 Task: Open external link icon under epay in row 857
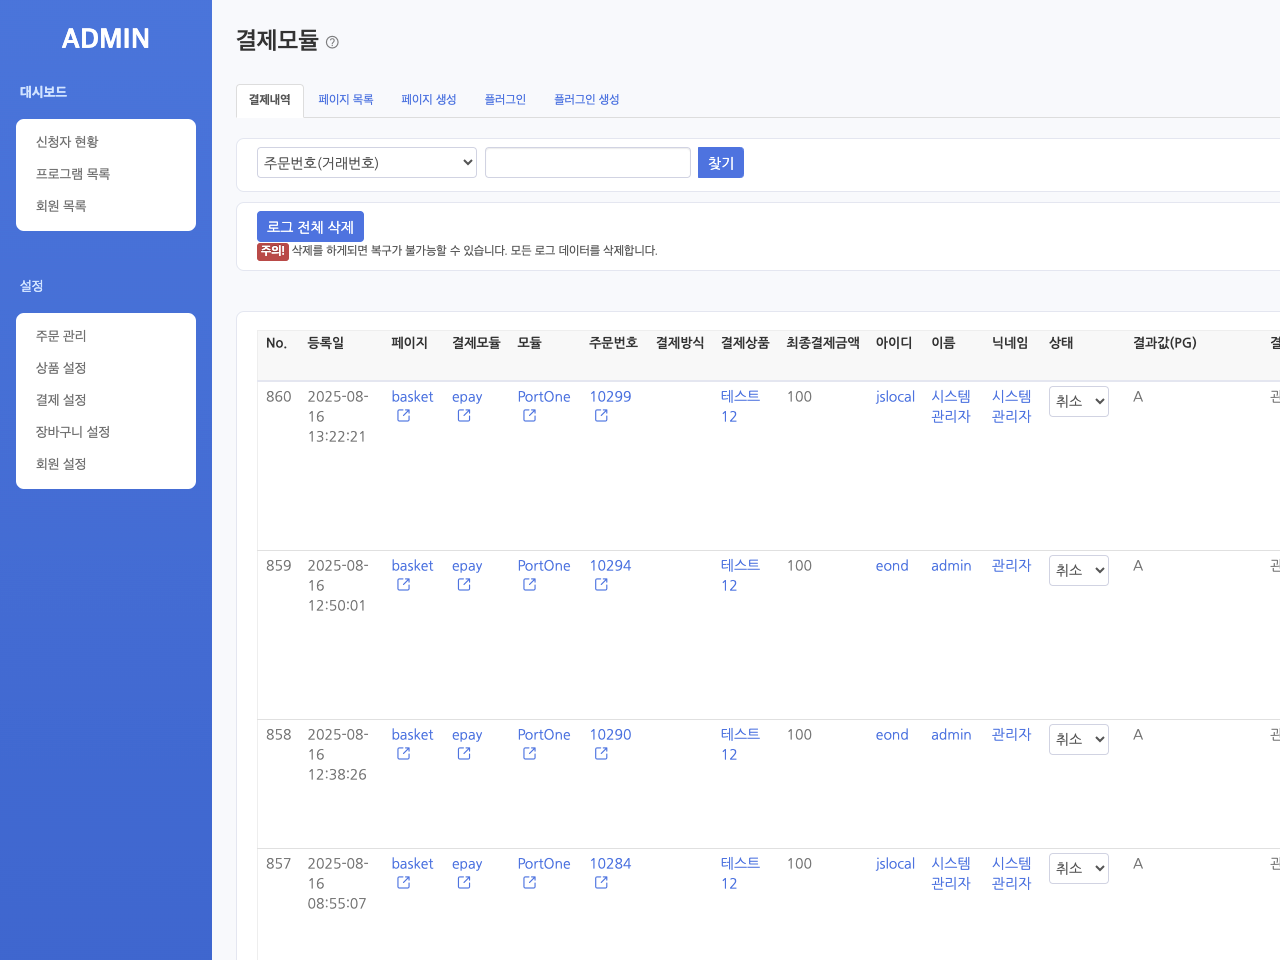(x=464, y=883)
